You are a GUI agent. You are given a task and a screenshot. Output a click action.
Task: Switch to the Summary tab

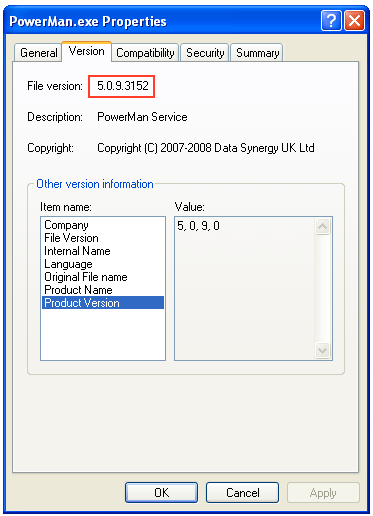click(257, 53)
